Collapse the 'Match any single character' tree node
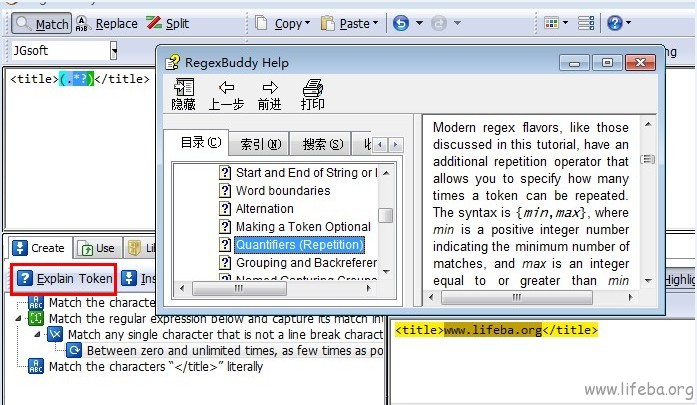Viewport: 697px width, 405px height. [38, 334]
